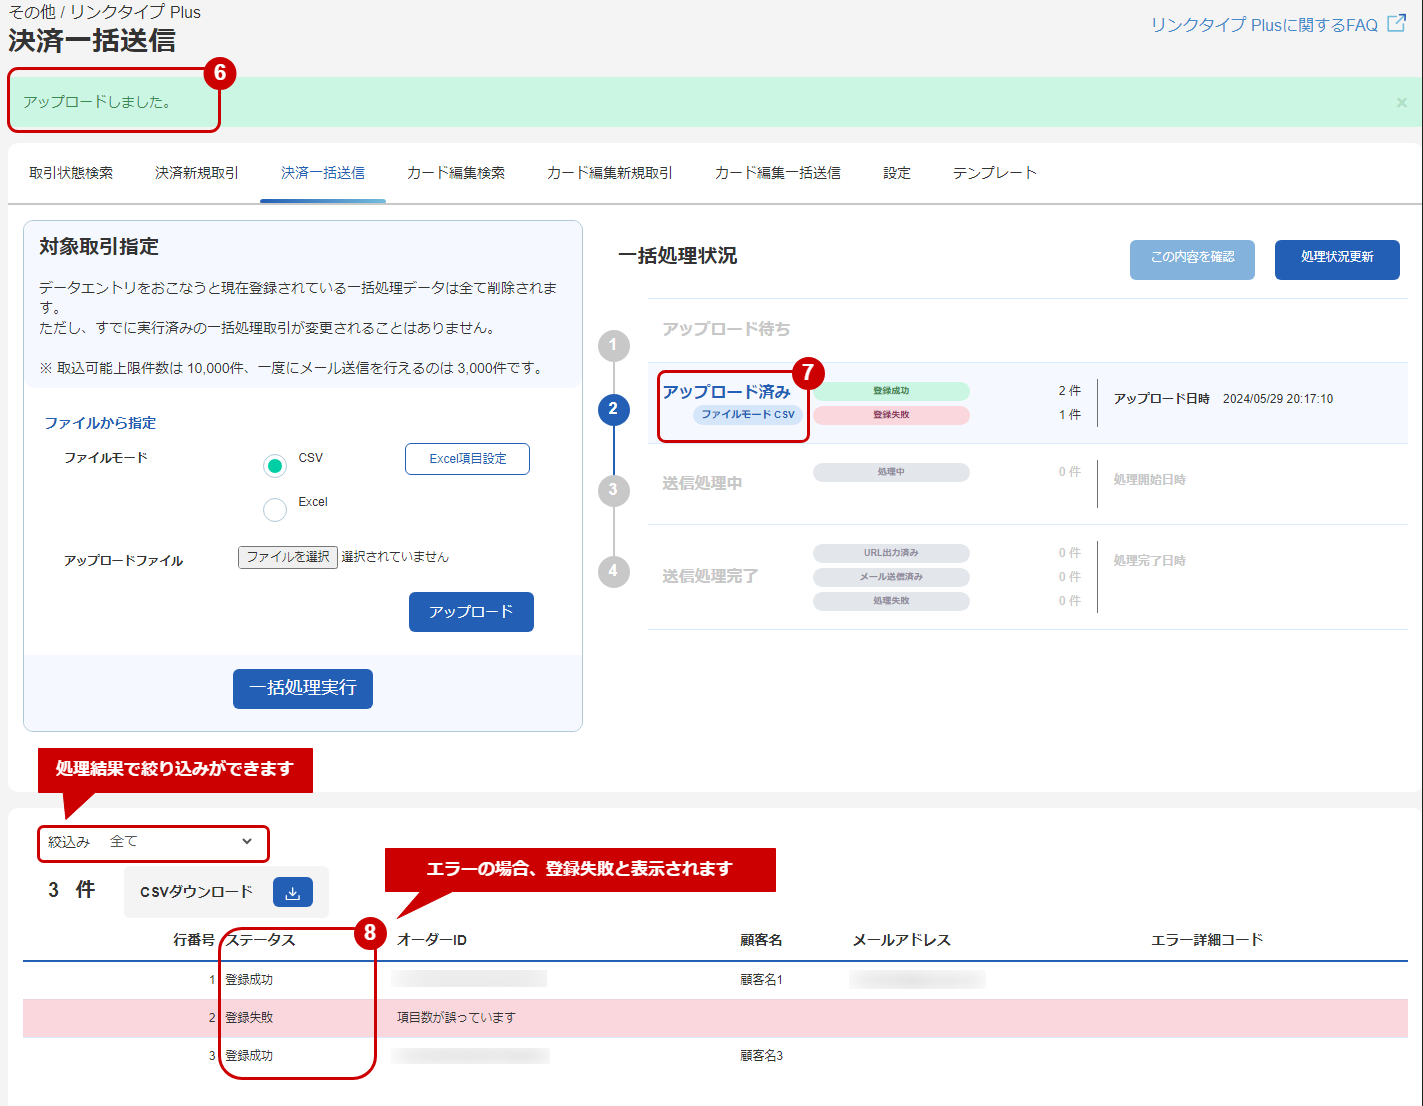
Task: Click the upload timestamp 2024/05/29 20:17:10
Action: [1278, 399]
